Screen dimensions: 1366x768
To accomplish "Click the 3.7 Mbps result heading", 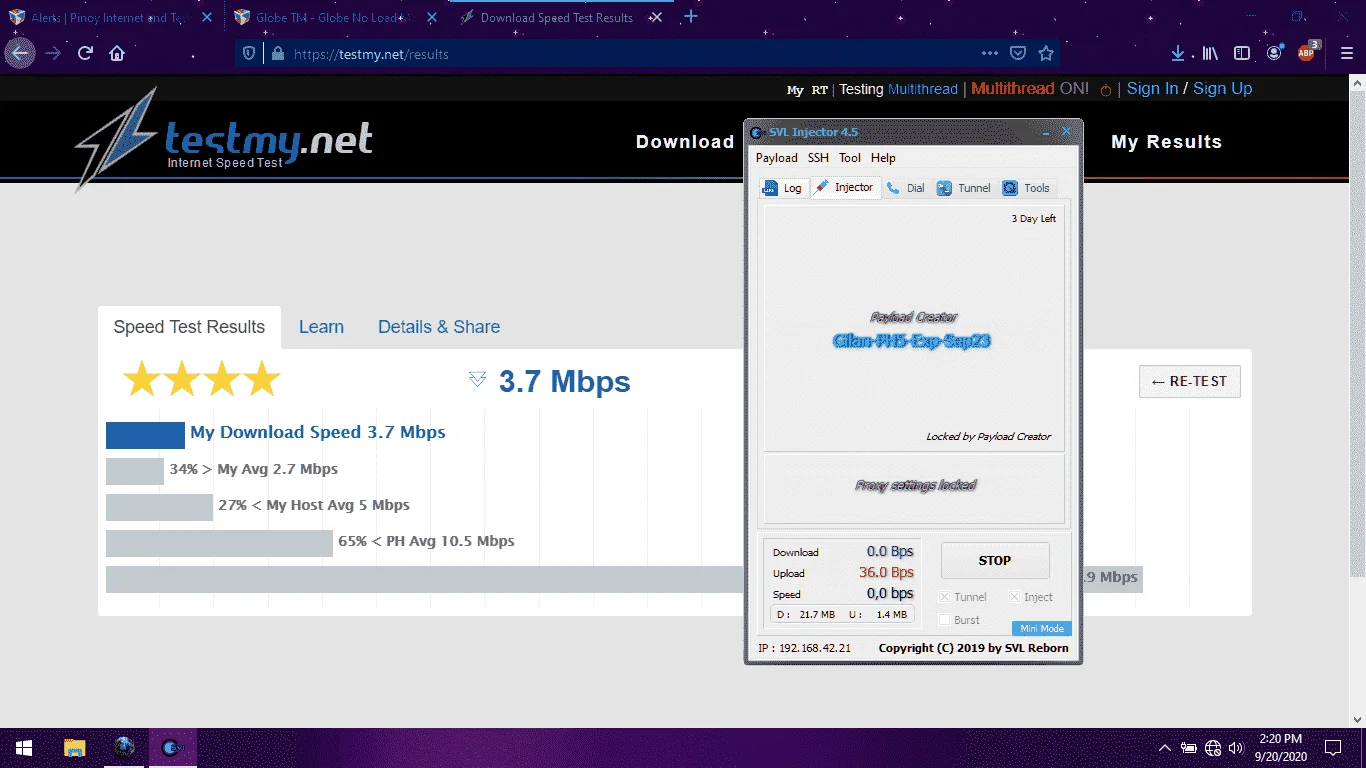I will pyautogui.click(x=564, y=381).
